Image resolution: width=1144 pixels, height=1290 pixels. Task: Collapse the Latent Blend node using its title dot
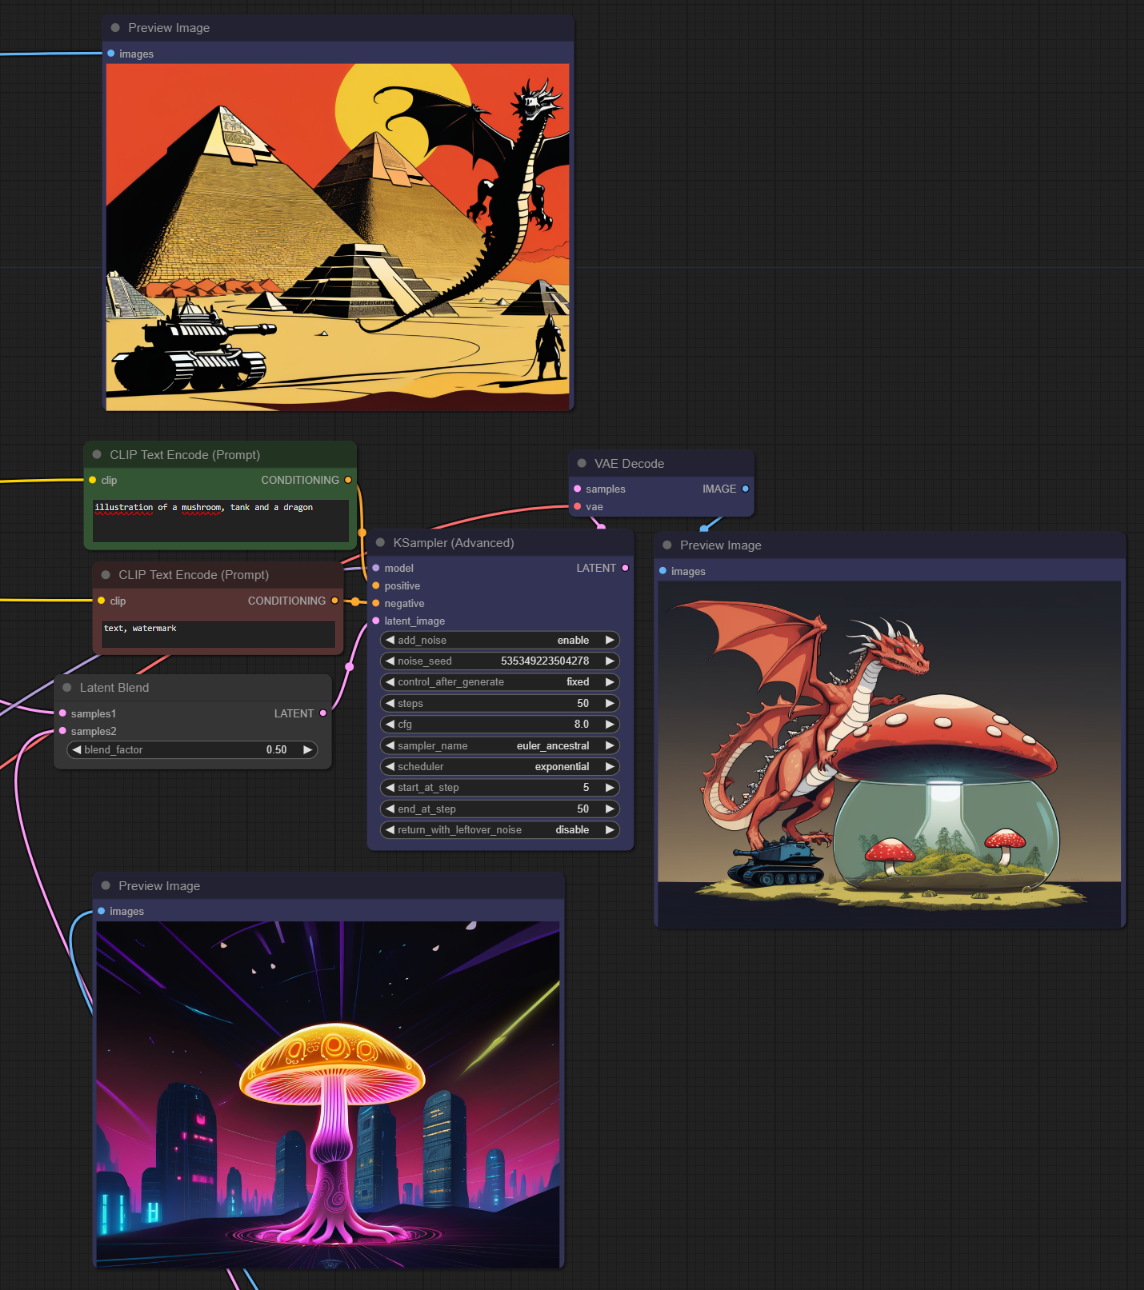67,688
